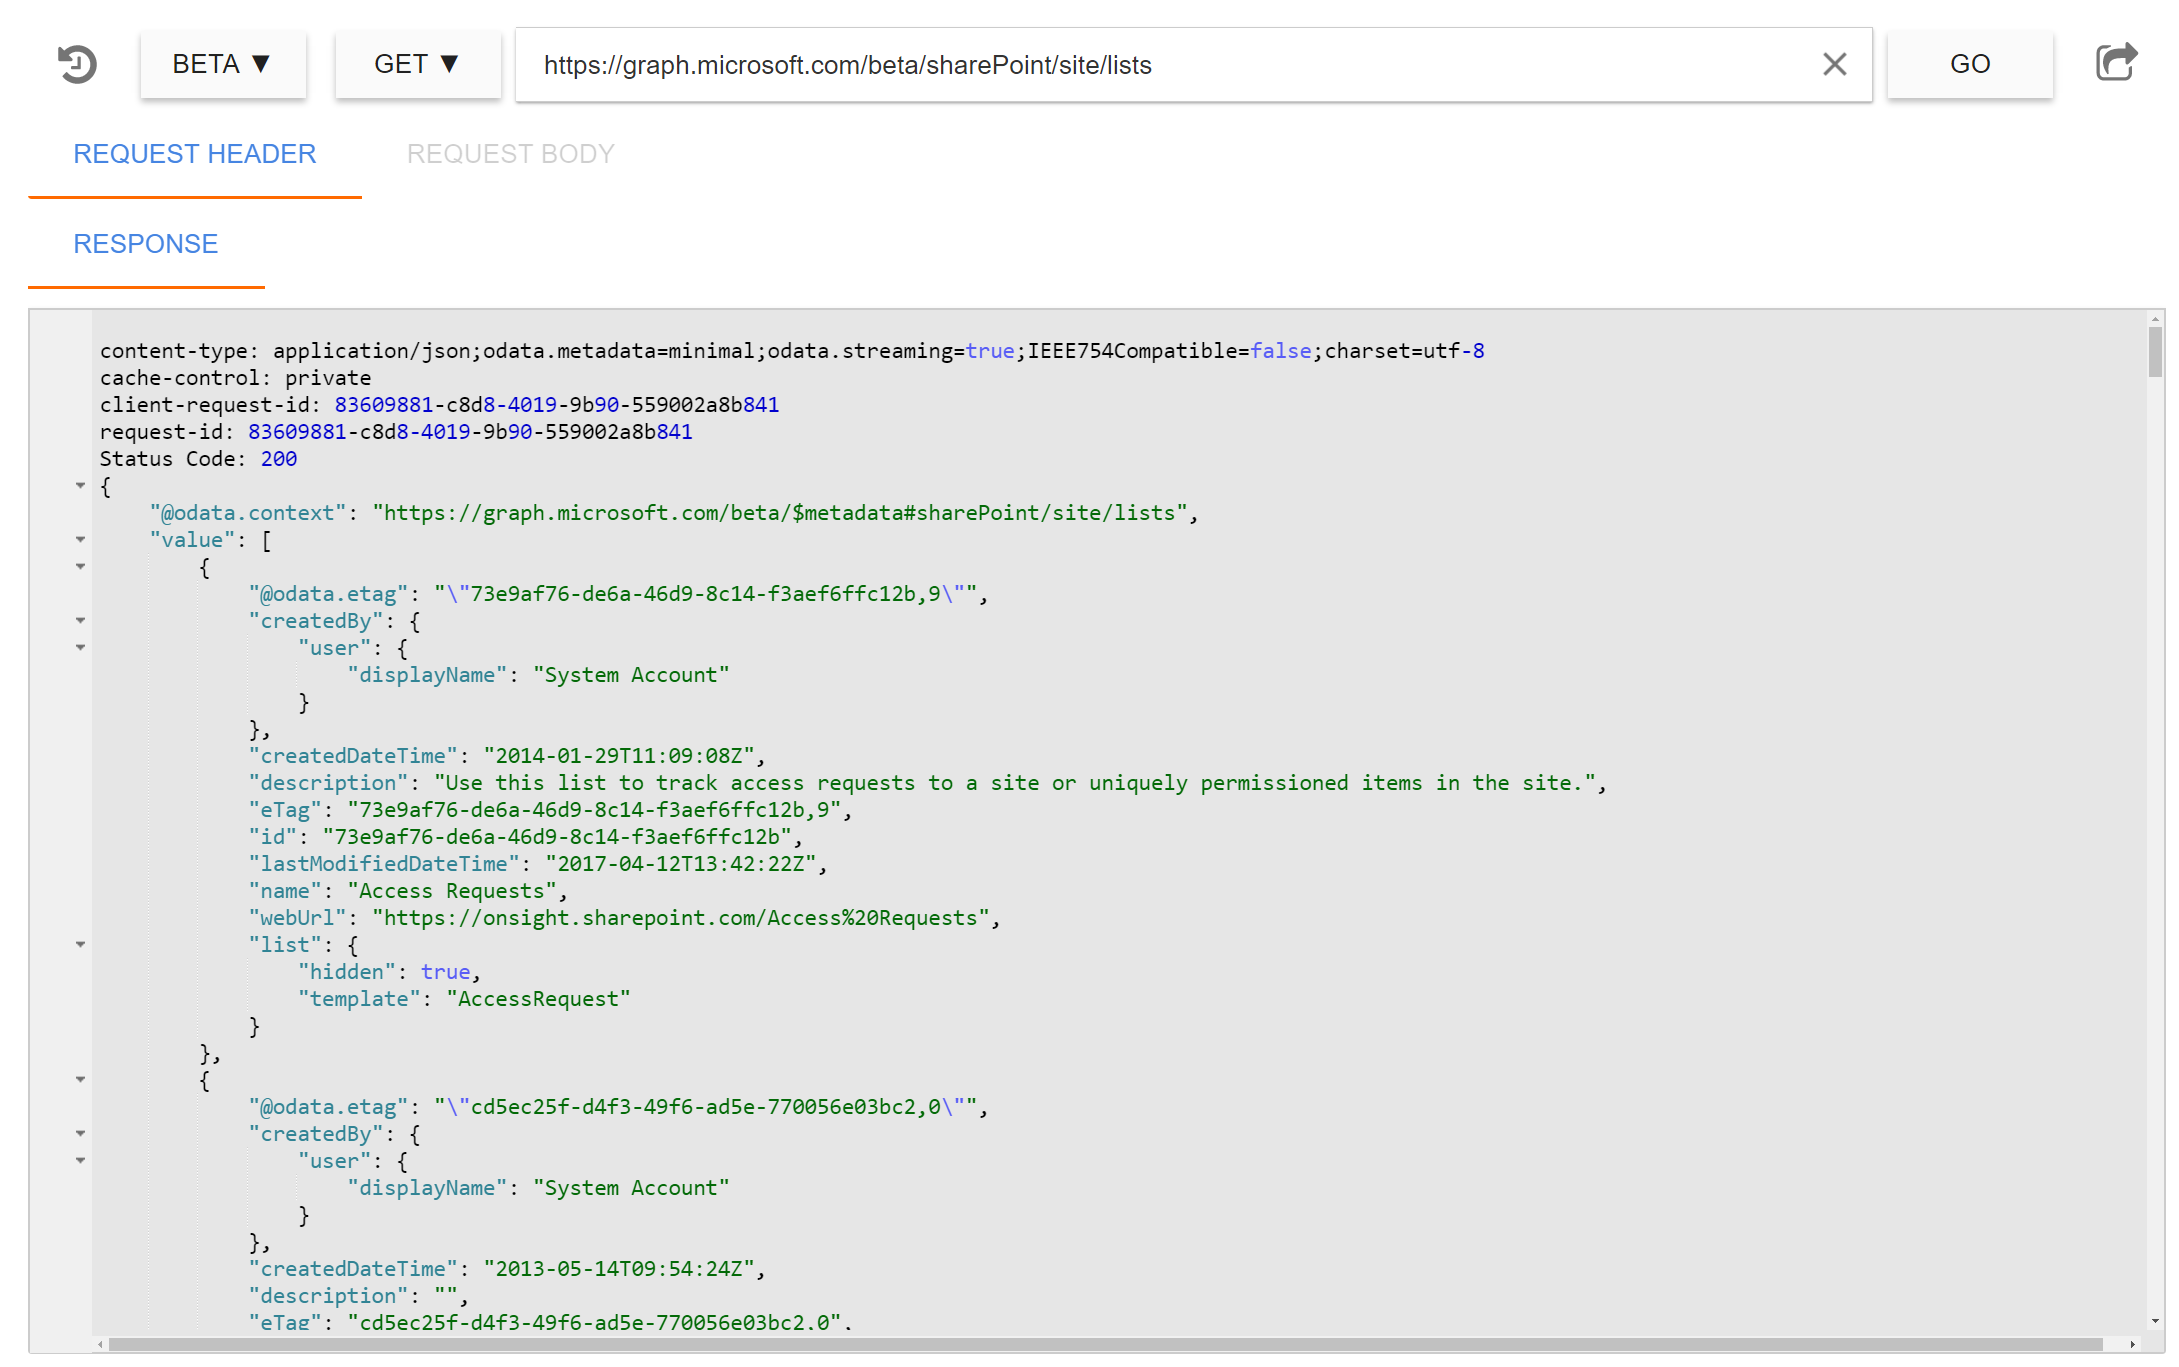Image resolution: width=2179 pixels, height=1367 pixels.
Task: Open the request history icon
Action: pos(77,64)
